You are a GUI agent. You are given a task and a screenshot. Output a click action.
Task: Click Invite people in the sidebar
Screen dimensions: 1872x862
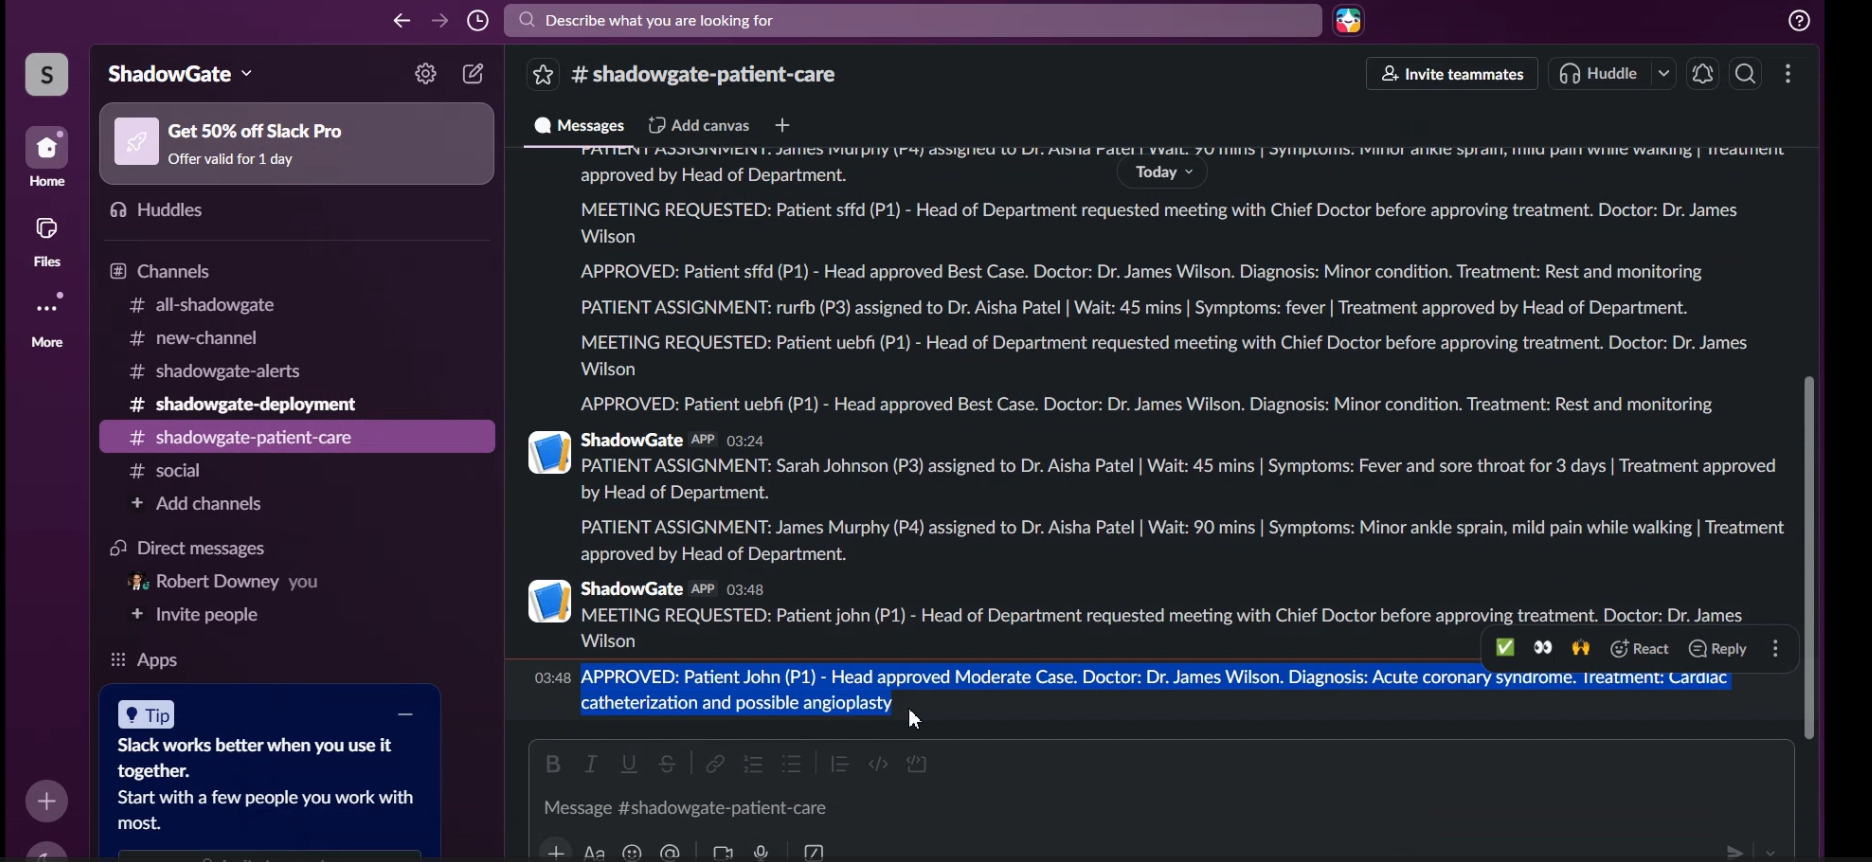[297, 615]
